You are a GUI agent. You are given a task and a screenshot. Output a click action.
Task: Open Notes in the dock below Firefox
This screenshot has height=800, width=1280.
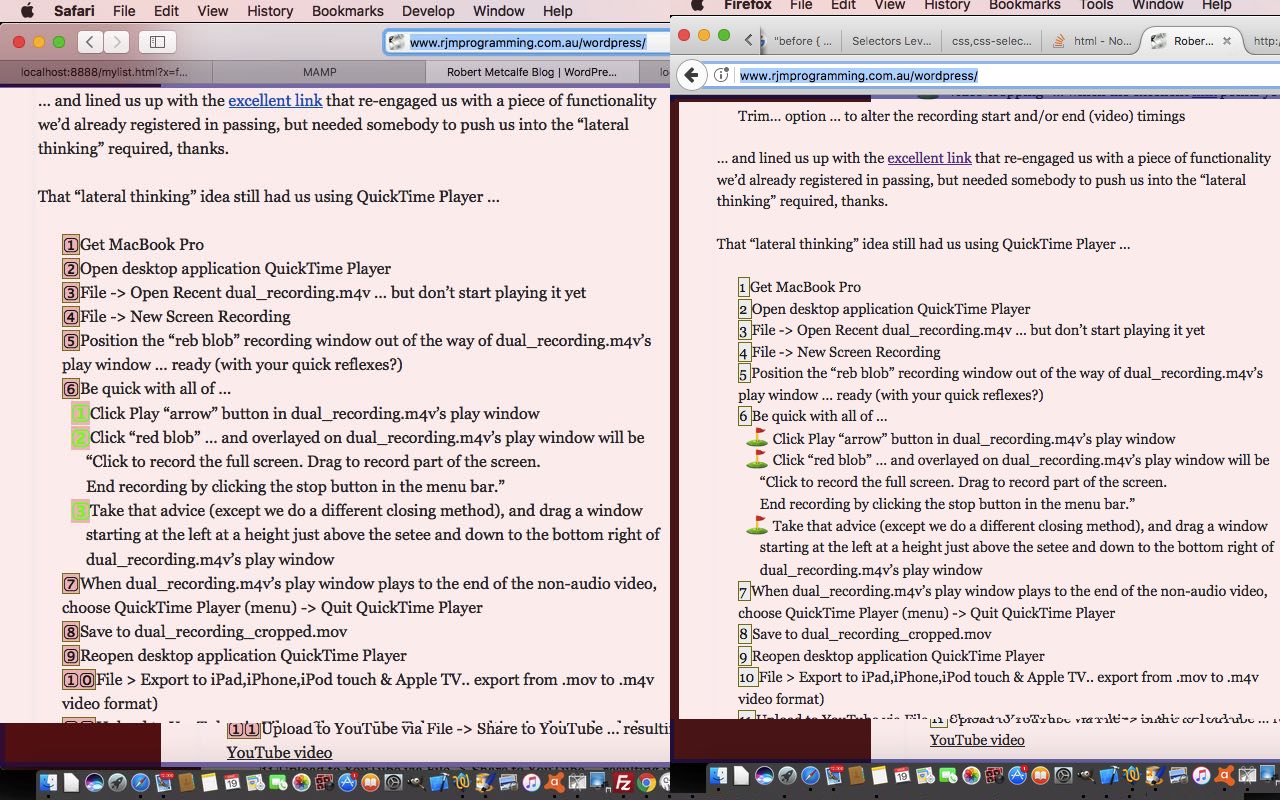879,776
